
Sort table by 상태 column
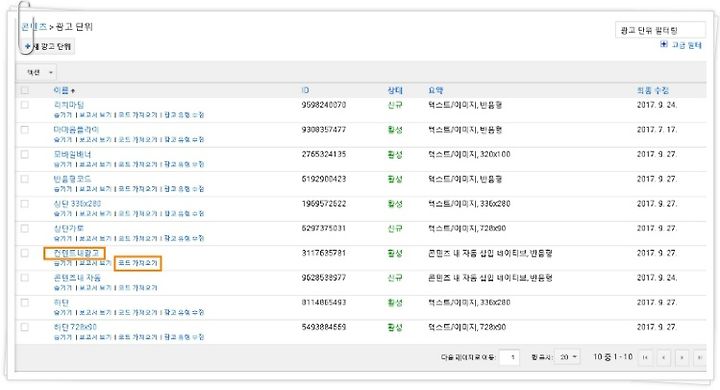click(395, 90)
